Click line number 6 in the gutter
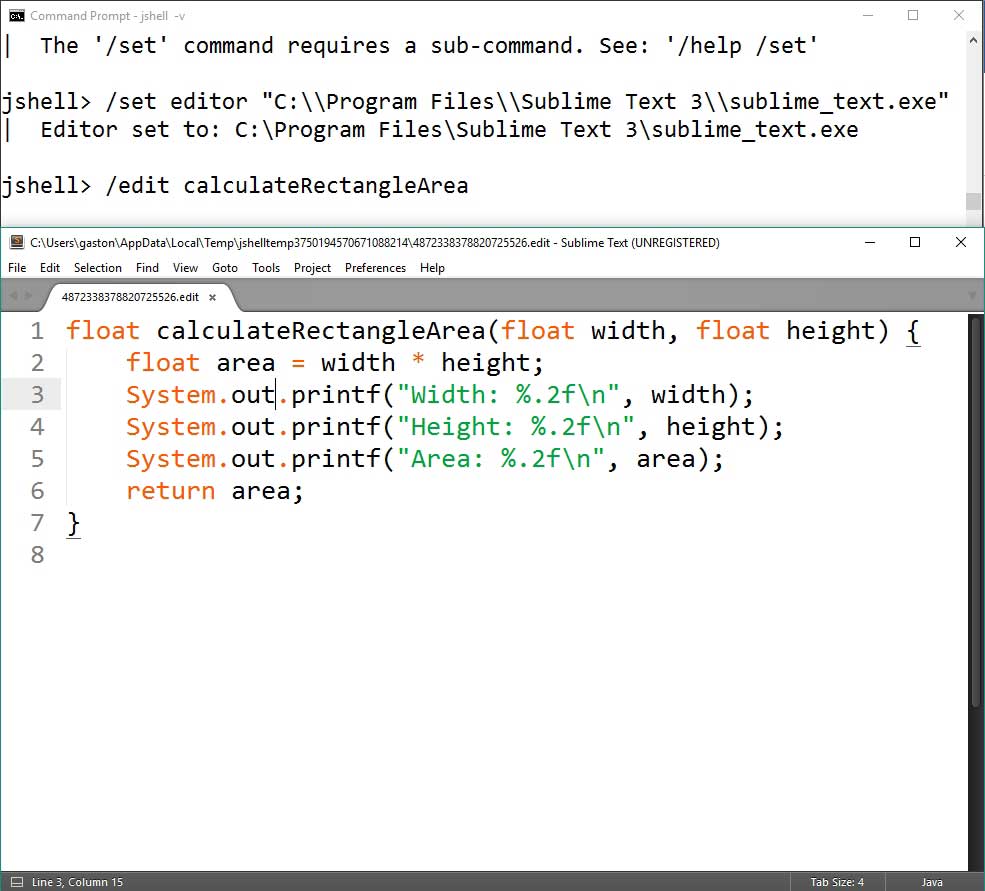Viewport: 985px width, 891px height. pos(37,491)
